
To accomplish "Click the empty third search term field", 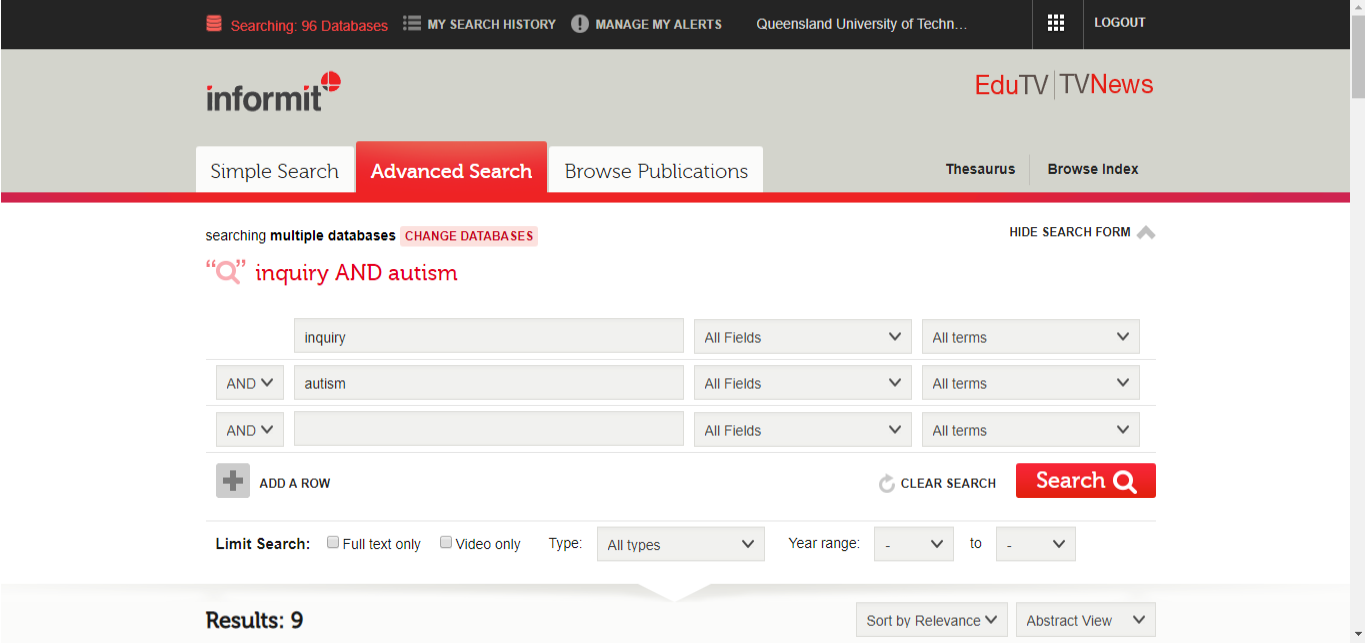I will (x=489, y=430).
